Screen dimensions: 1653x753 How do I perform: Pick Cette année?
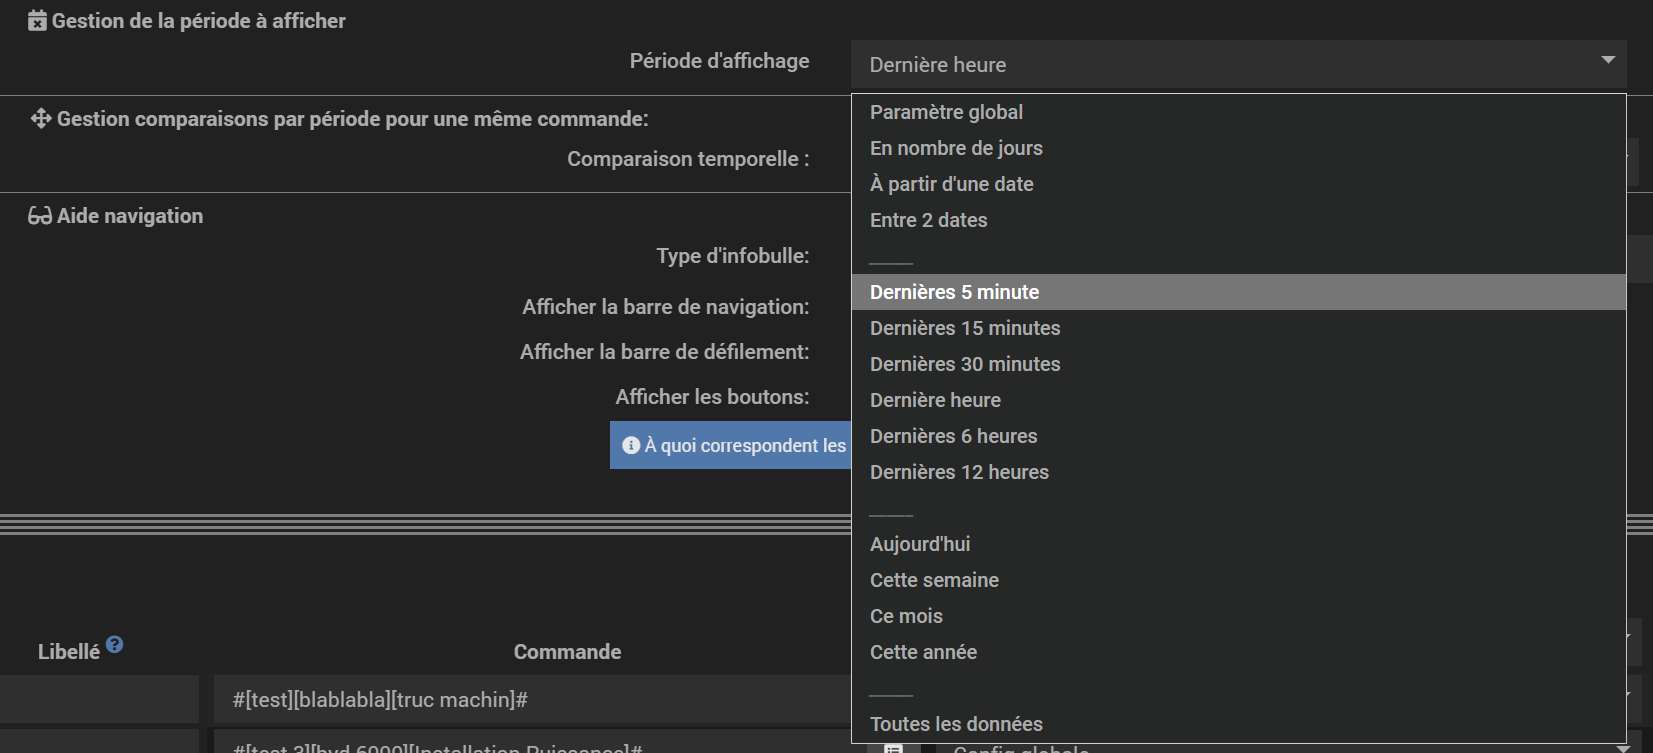pyautogui.click(x=1238, y=652)
